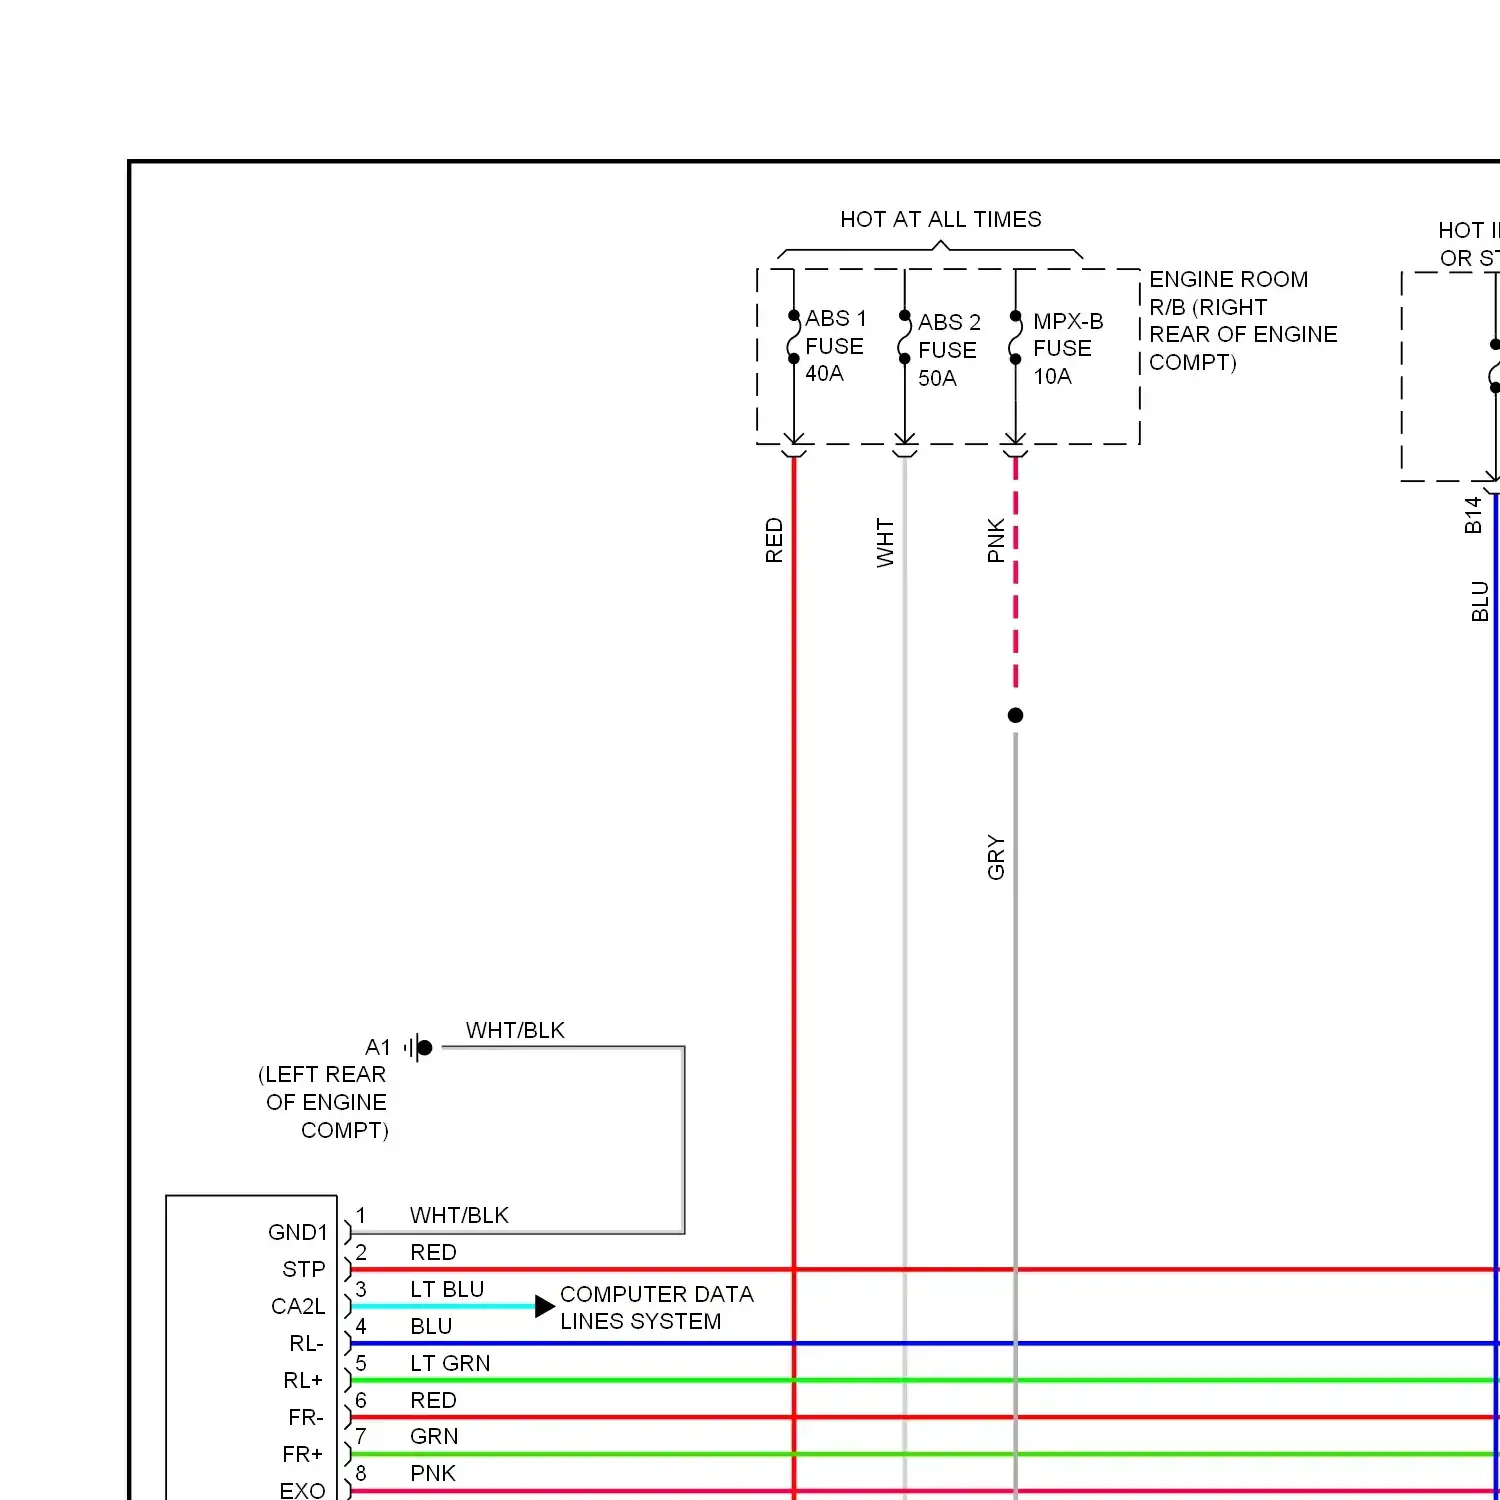Viewport: 1500px width, 1500px height.
Task: Select the CA2L terminal label
Action: click(298, 1307)
